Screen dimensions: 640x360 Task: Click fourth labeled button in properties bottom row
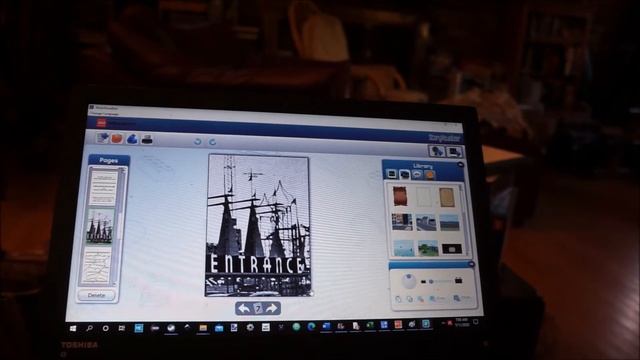(438, 299)
